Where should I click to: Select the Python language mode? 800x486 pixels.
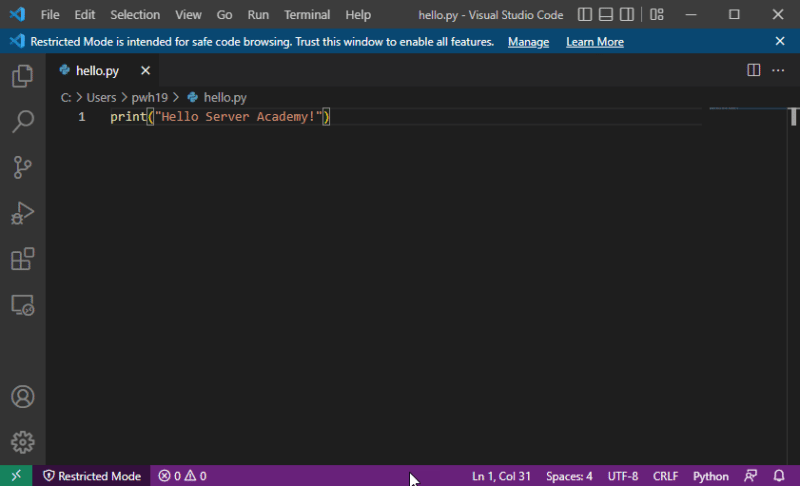click(x=710, y=476)
